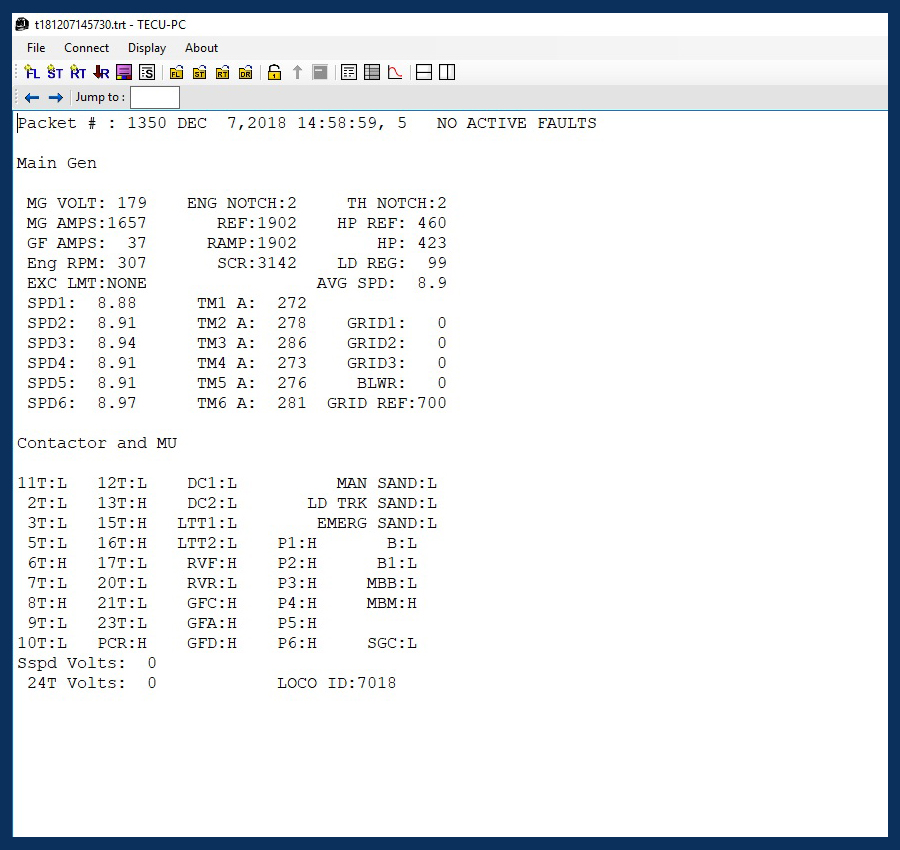This screenshot has width=900, height=850.
Task: Click the 'Packet # : 1350' text
Action: 92,123
